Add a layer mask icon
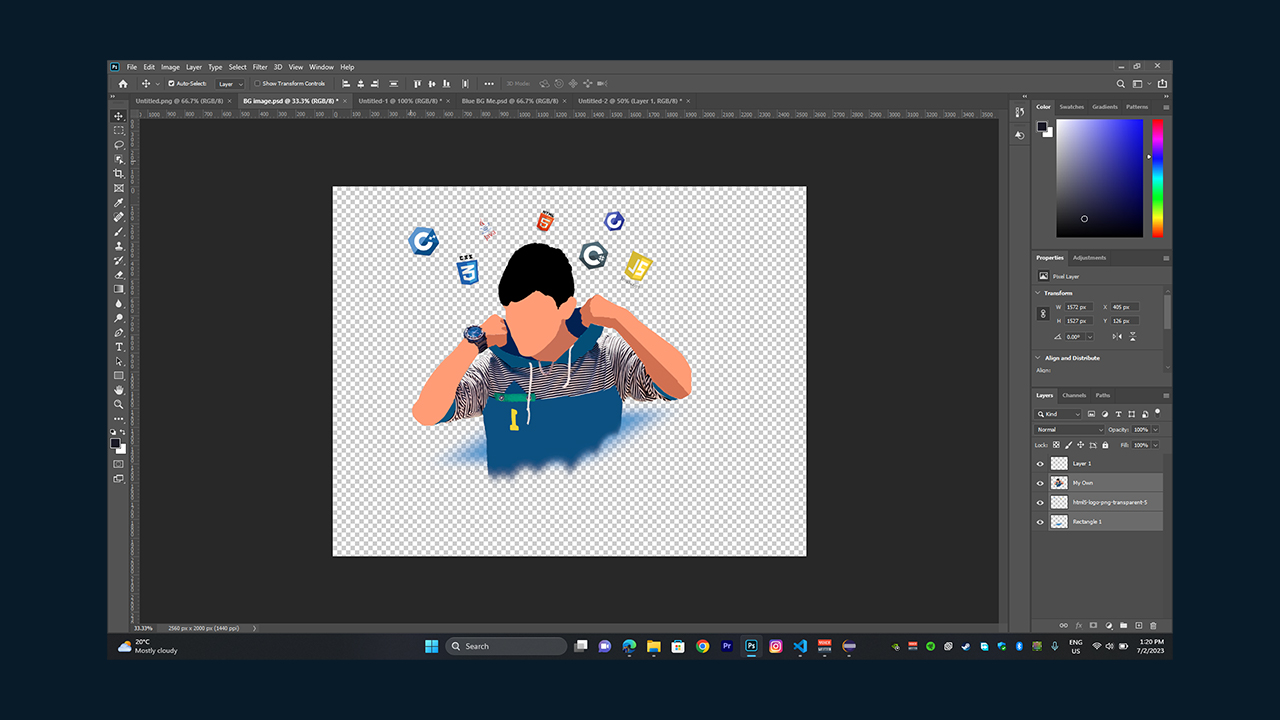 click(1093, 625)
